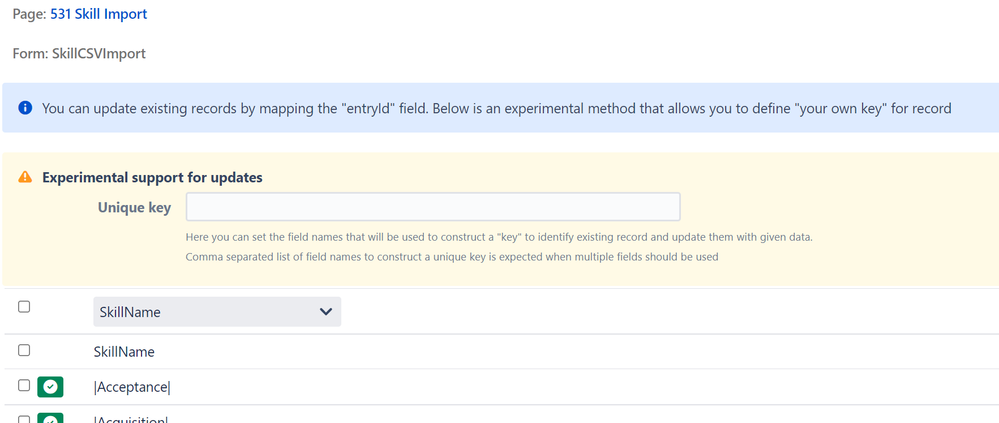999x423 pixels.
Task: Click the Unique key label
Action: click(x=134, y=208)
